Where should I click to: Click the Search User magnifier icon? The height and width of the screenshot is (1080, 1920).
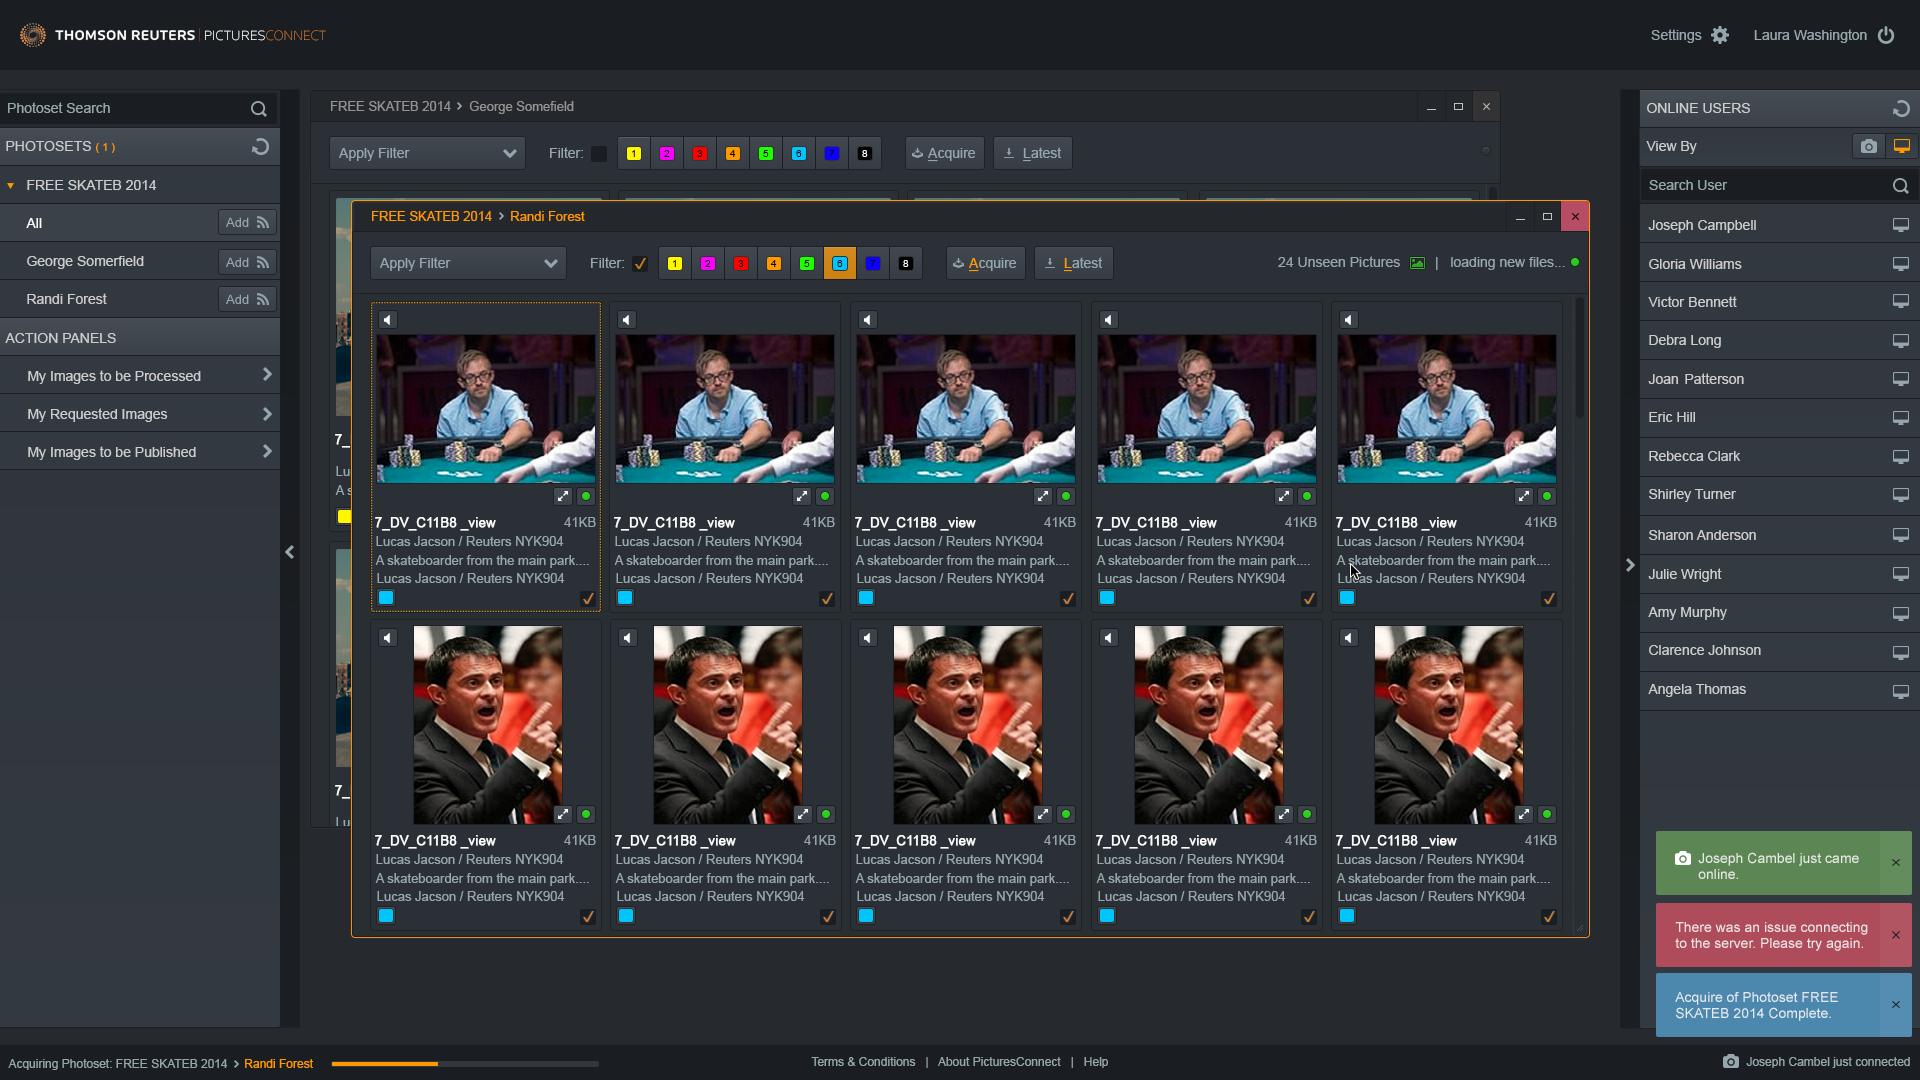(1900, 186)
